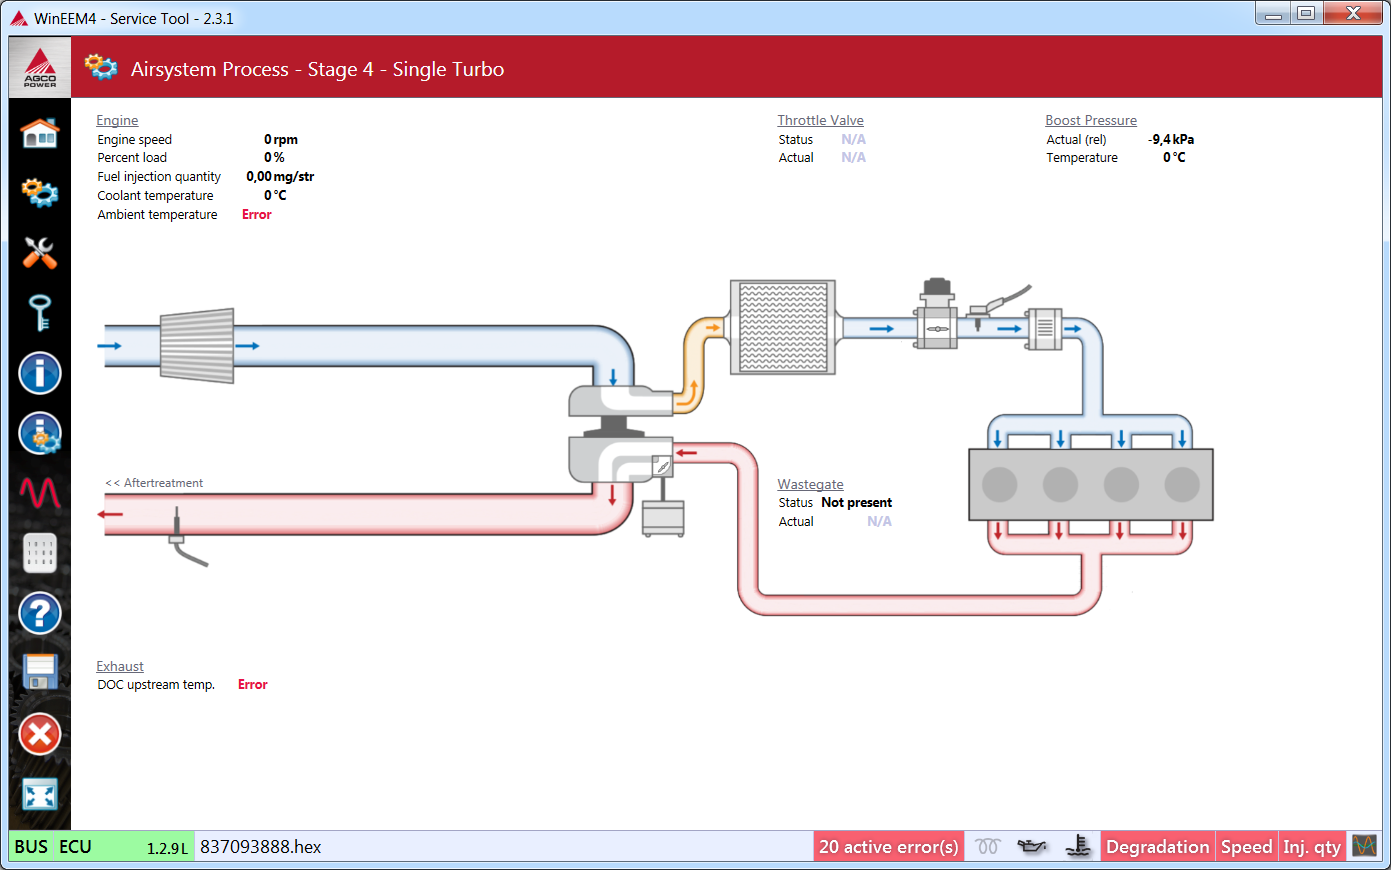Screen dimensions: 1391x870
Task: Click the binary data sheet icon
Action: pos(40,553)
